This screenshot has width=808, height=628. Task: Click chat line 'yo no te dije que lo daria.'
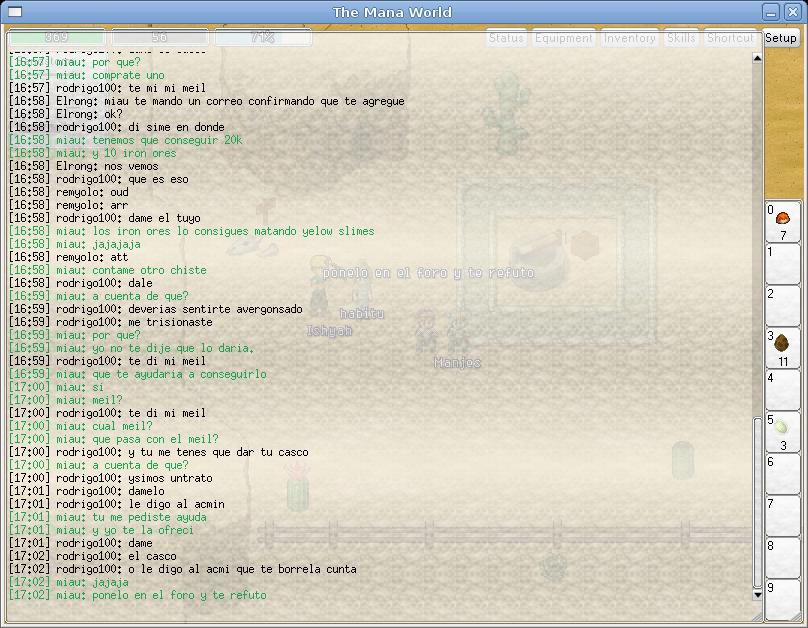click(x=131, y=348)
